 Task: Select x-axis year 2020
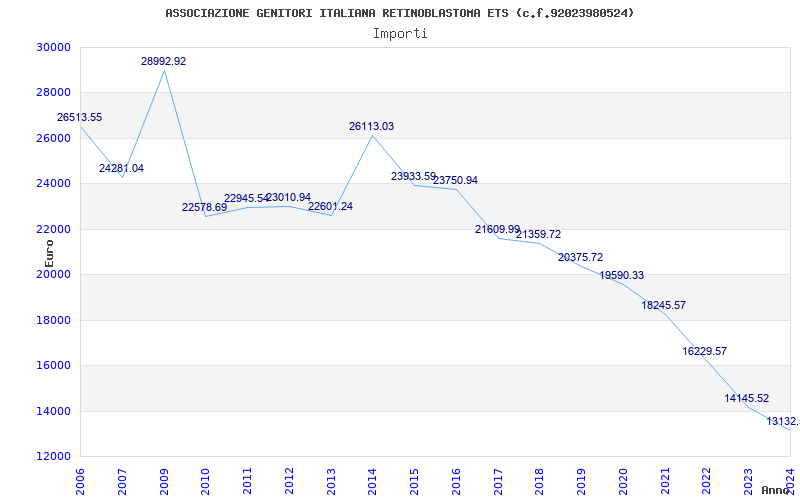point(623,481)
